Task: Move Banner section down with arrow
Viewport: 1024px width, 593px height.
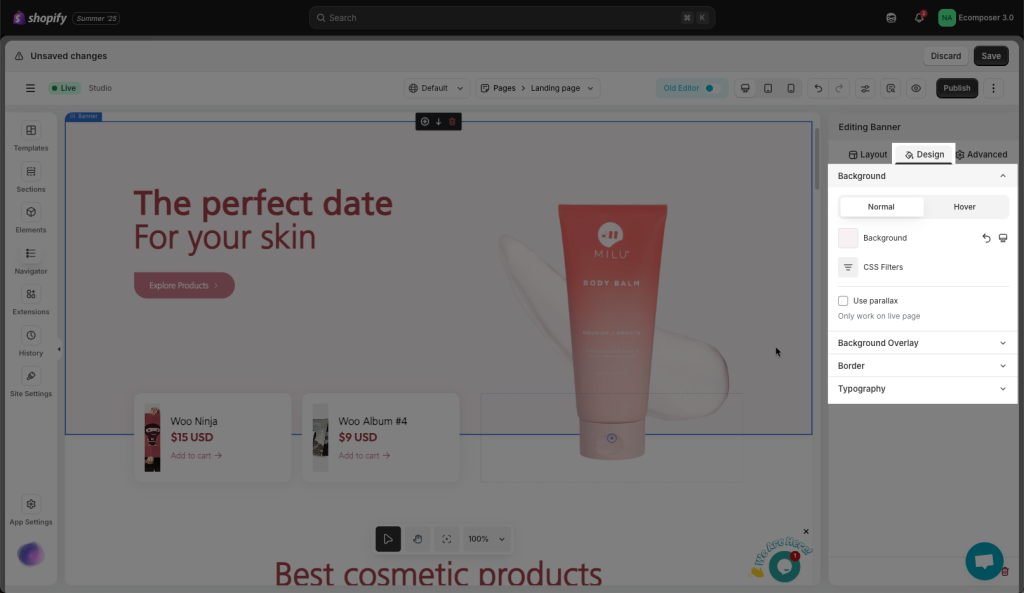Action: (x=438, y=121)
